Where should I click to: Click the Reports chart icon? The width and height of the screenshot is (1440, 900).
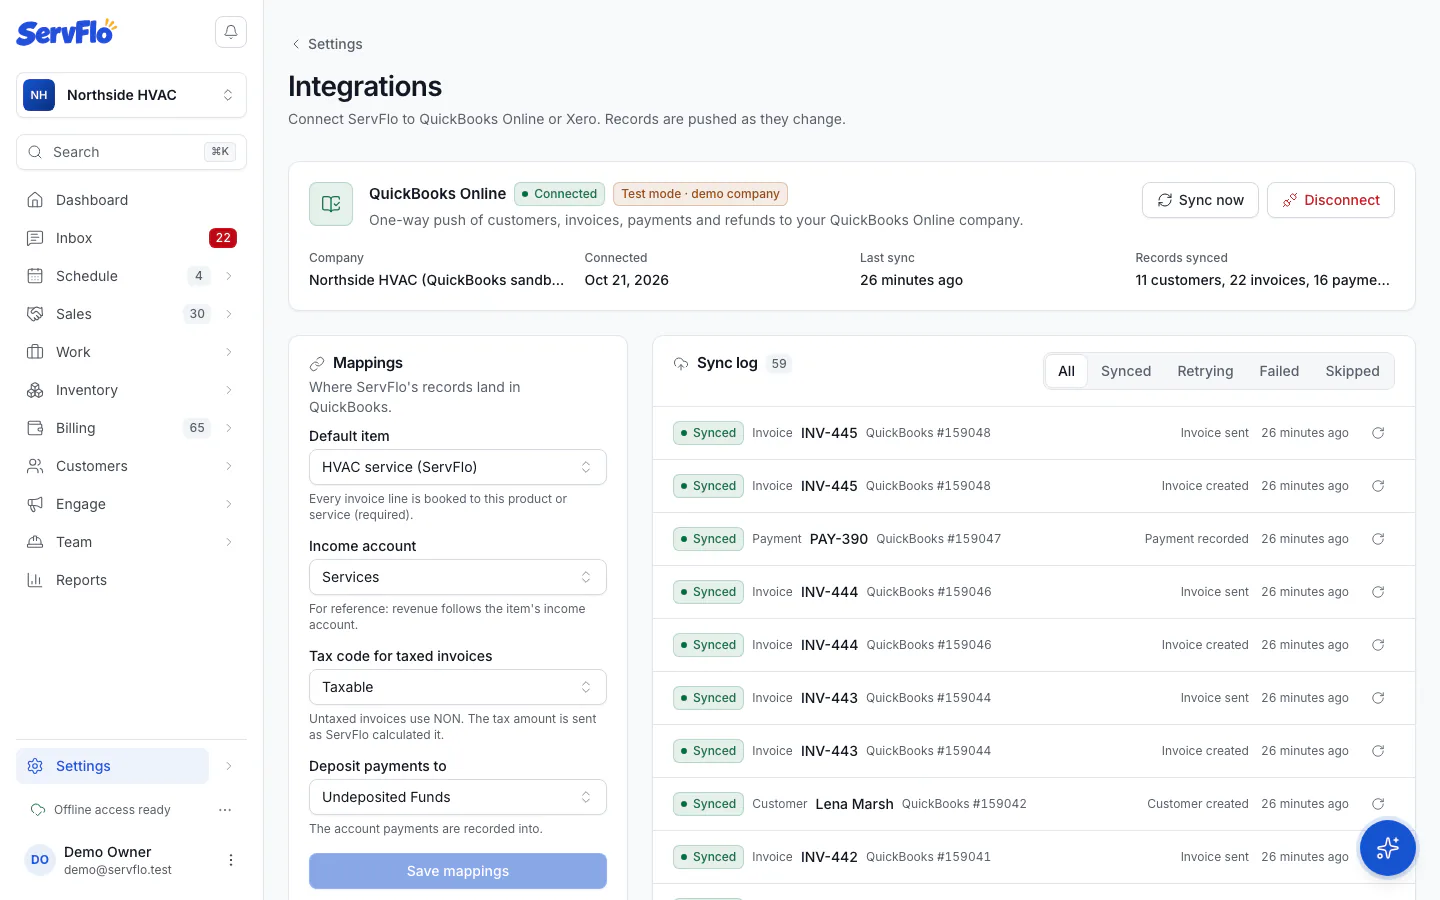(x=35, y=580)
